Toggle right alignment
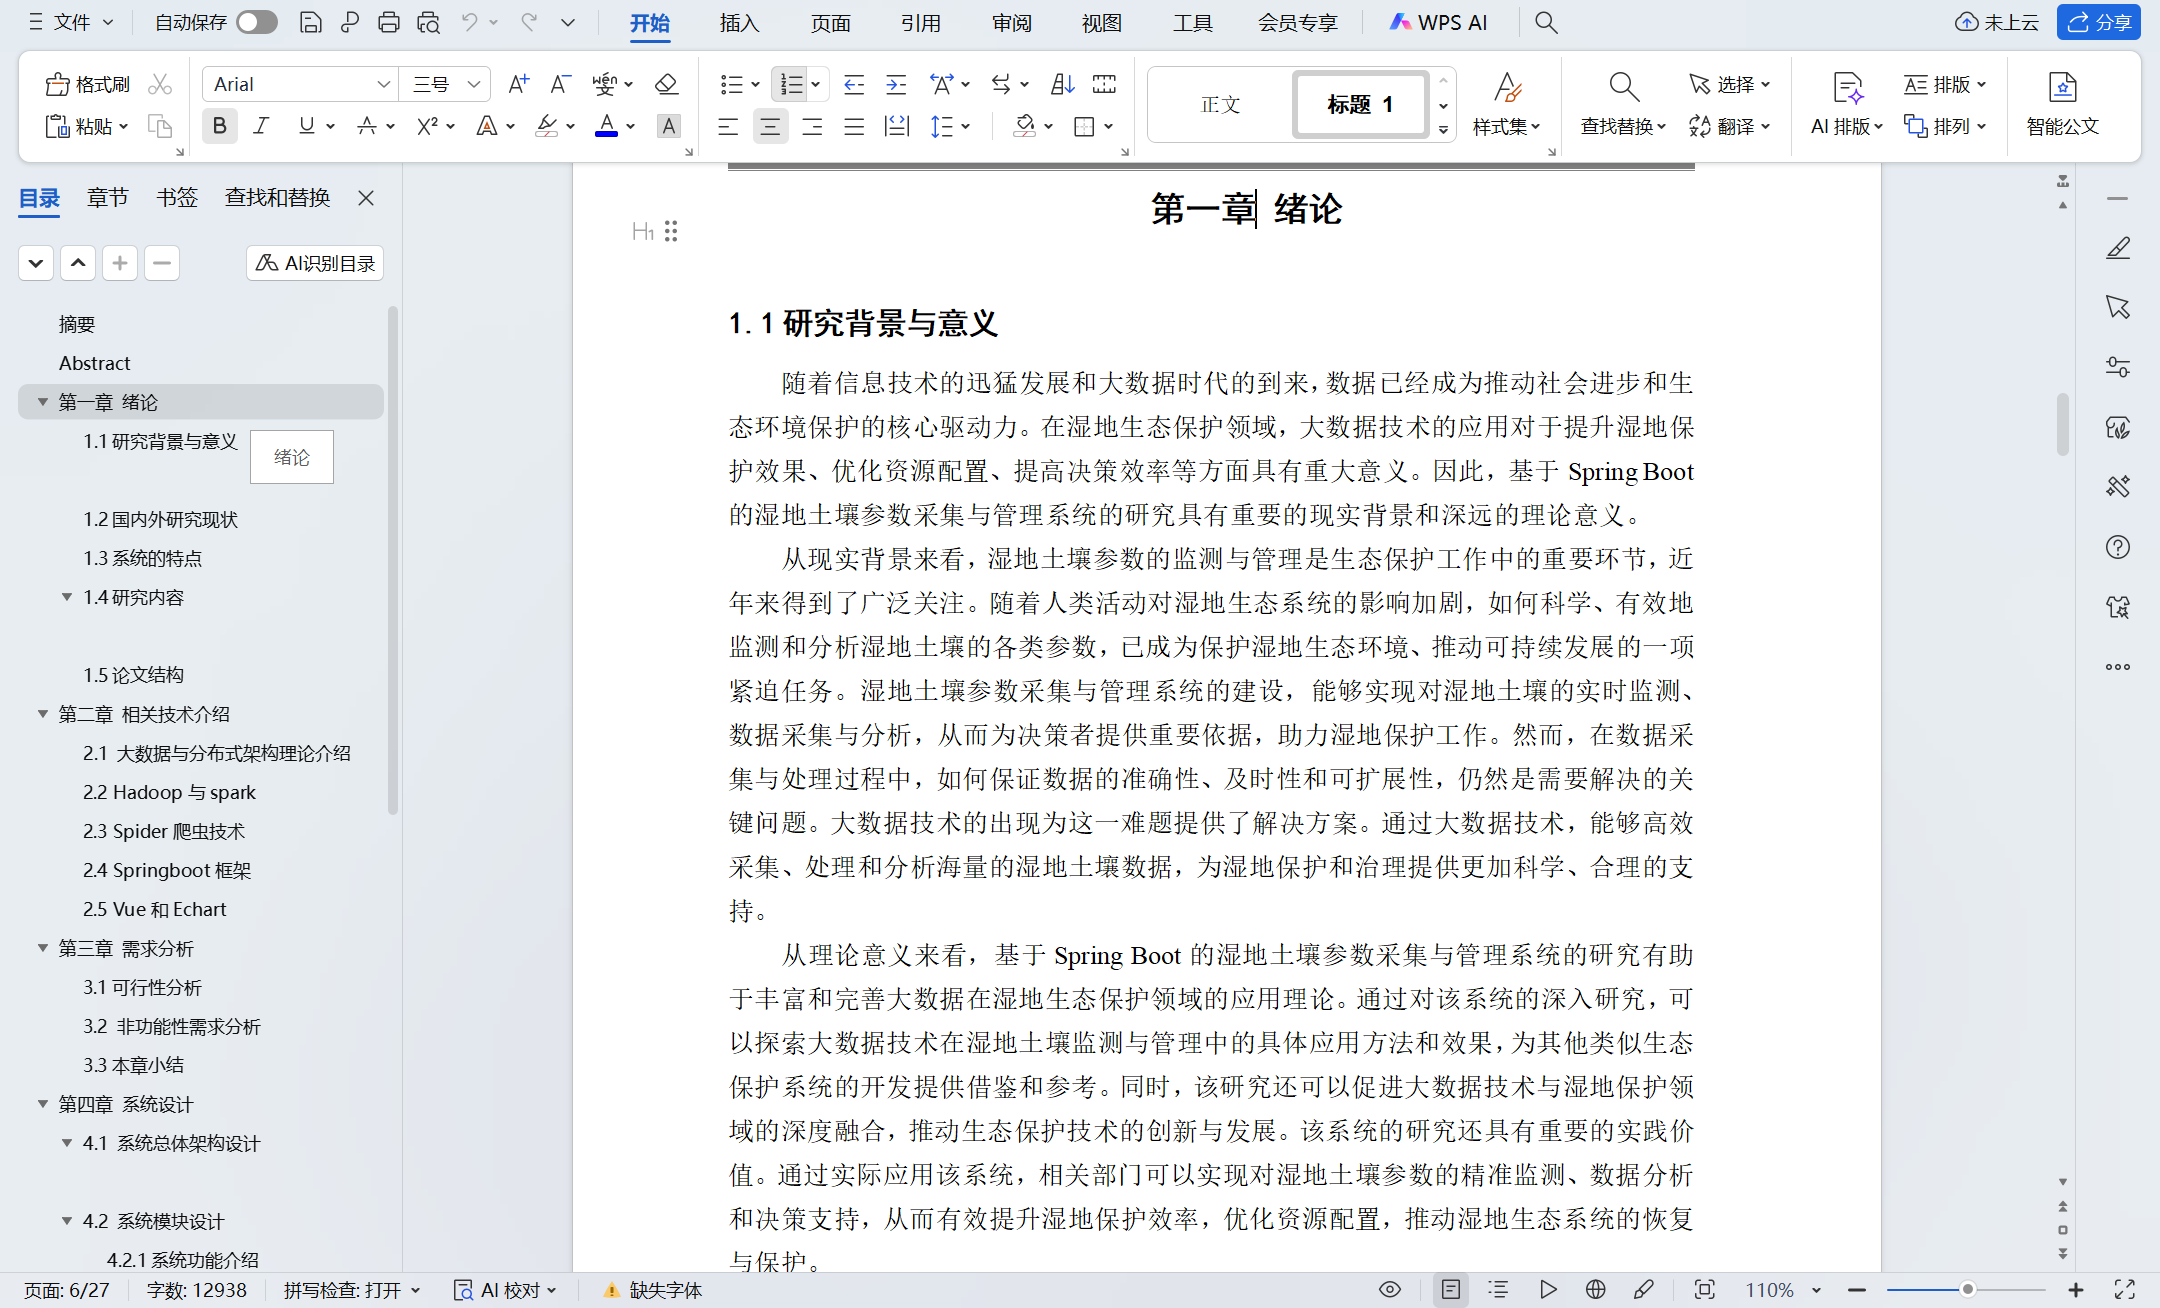Viewport: 2160px width, 1308px height. click(812, 126)
